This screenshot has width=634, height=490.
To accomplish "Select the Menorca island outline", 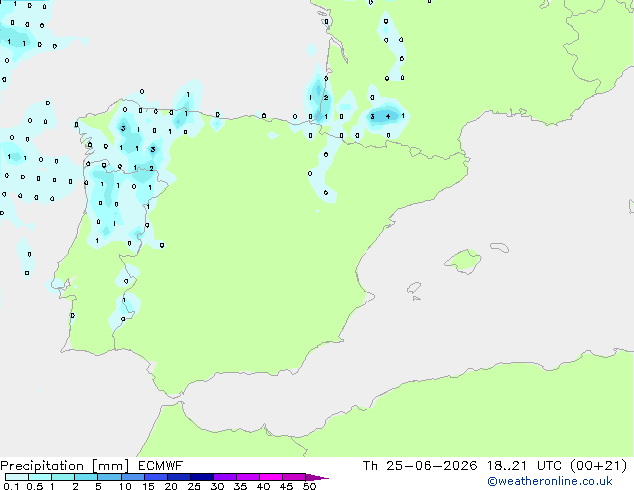I will 499,247.
